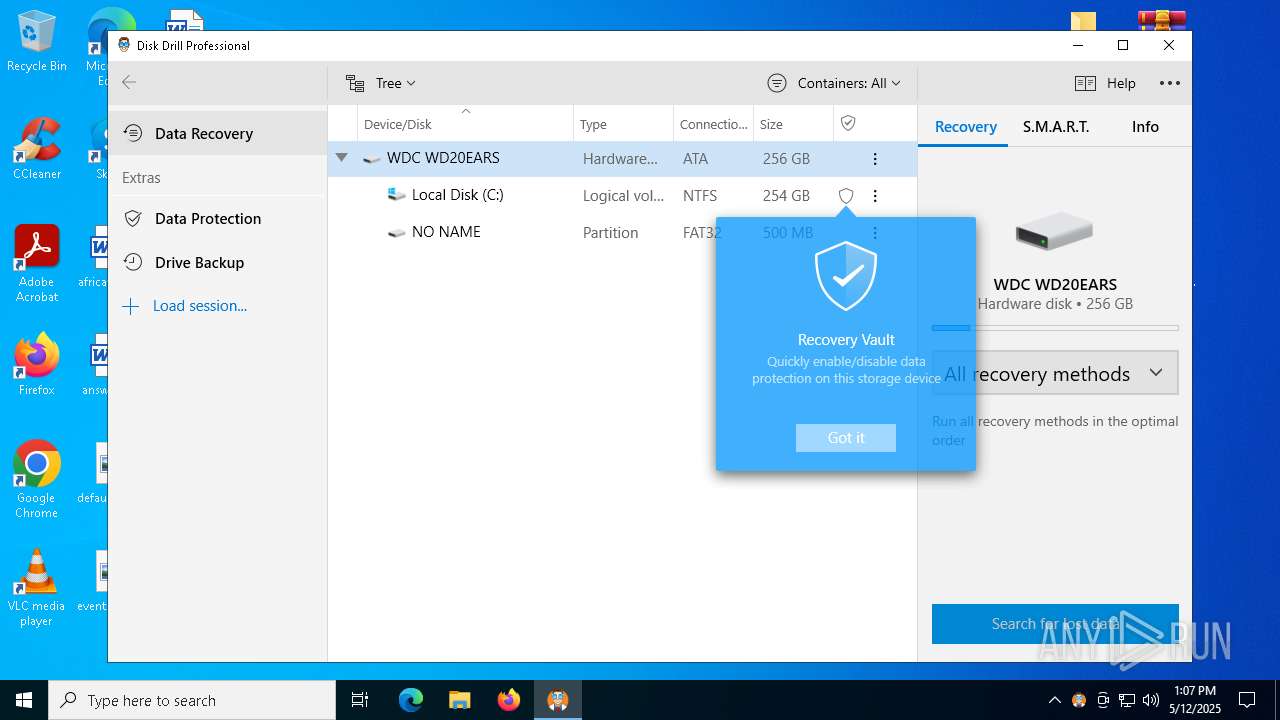Screen dimensions: 1280x720
Task: Select Data Recovery in the sidebar
Action: click(217, 133)
